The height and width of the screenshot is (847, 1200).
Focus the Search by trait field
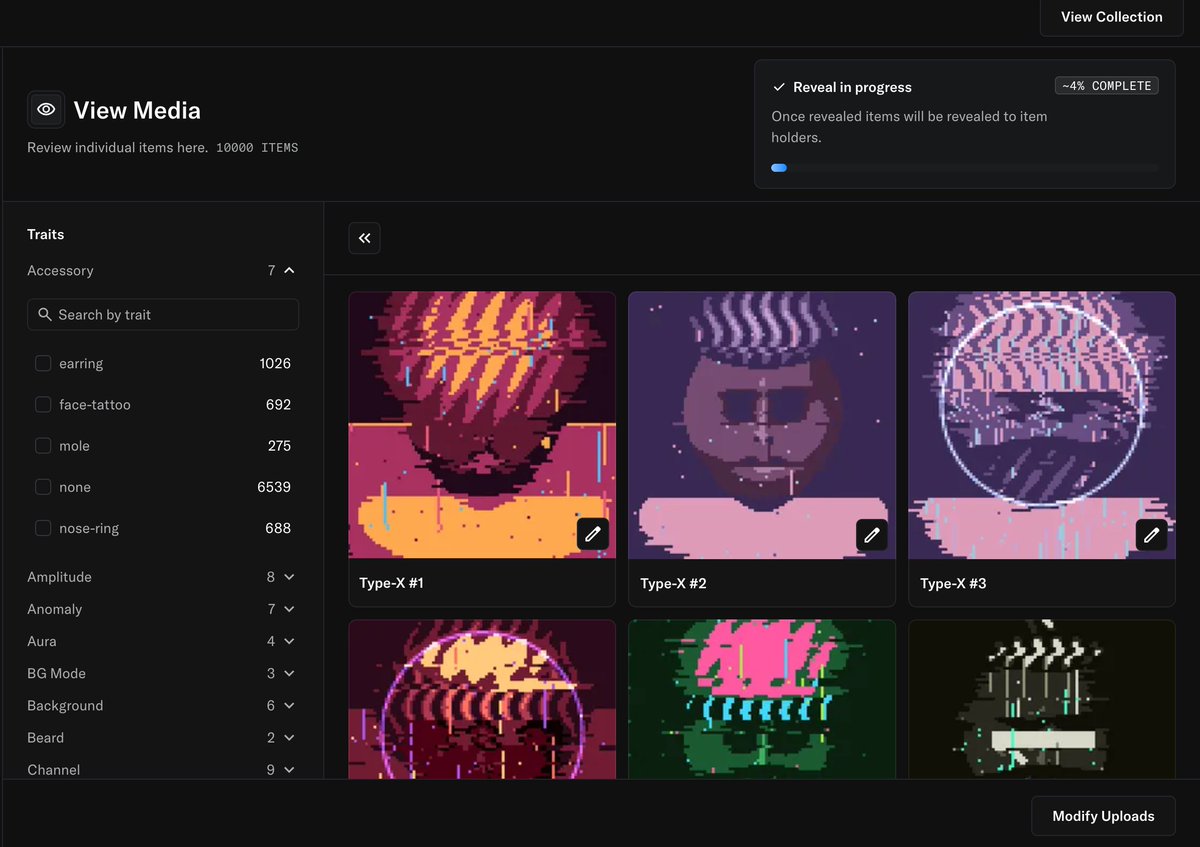[163, 314]
